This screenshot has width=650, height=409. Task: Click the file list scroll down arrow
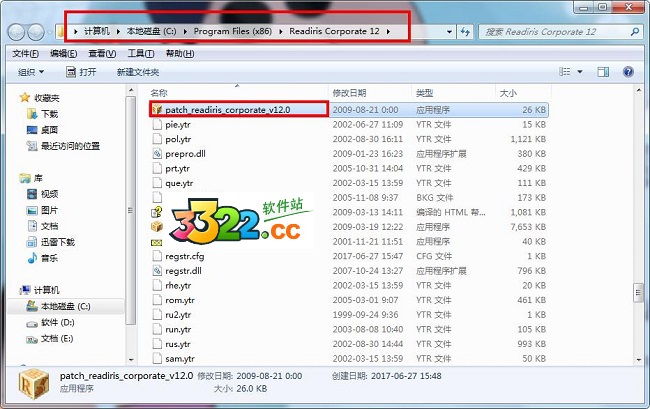click(638, 359)
